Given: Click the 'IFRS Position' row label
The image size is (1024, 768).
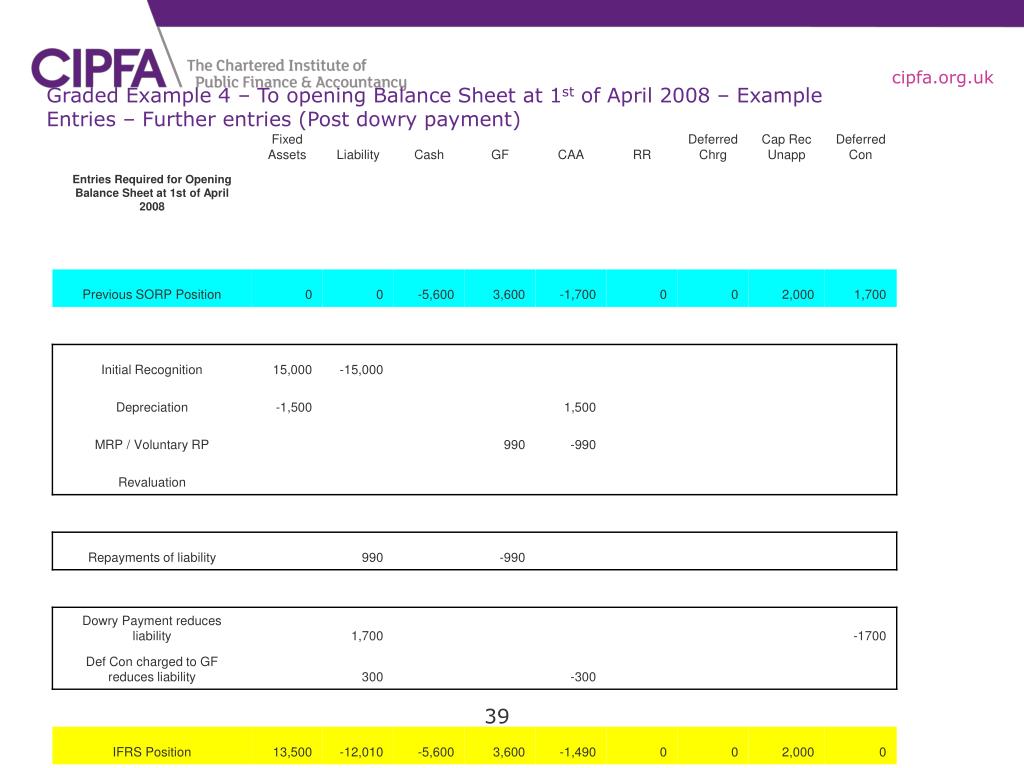Looking at the screenshot, I should tap(152, 752).
